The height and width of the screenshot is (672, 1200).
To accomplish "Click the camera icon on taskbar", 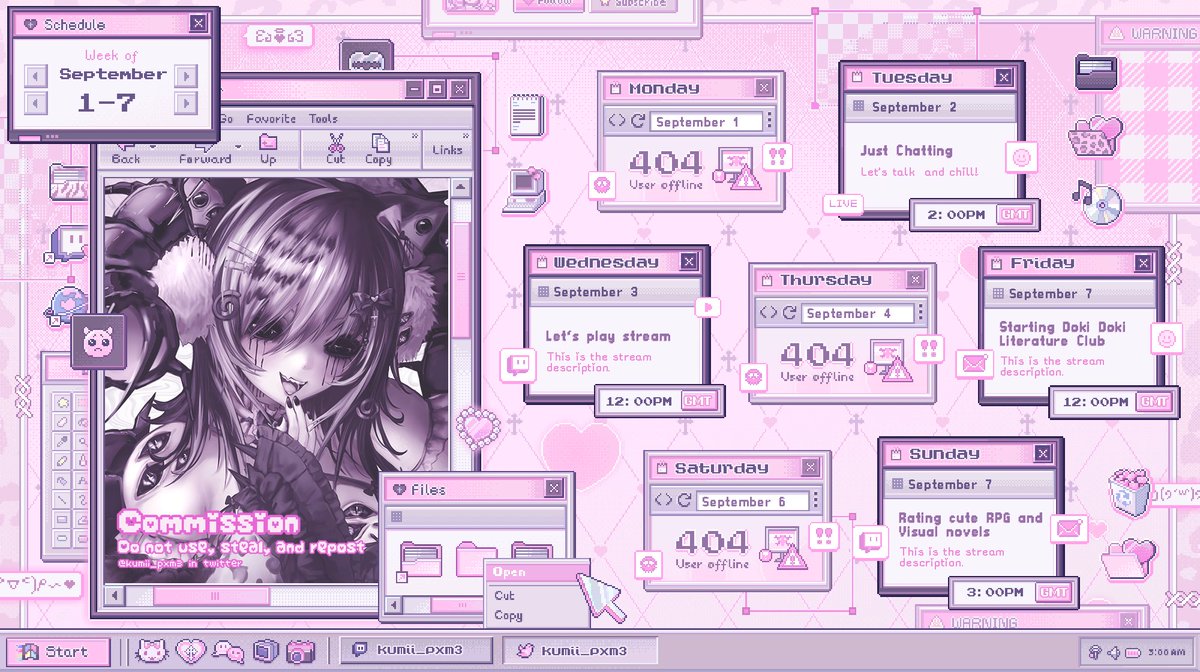I will (x=300, y=651).
